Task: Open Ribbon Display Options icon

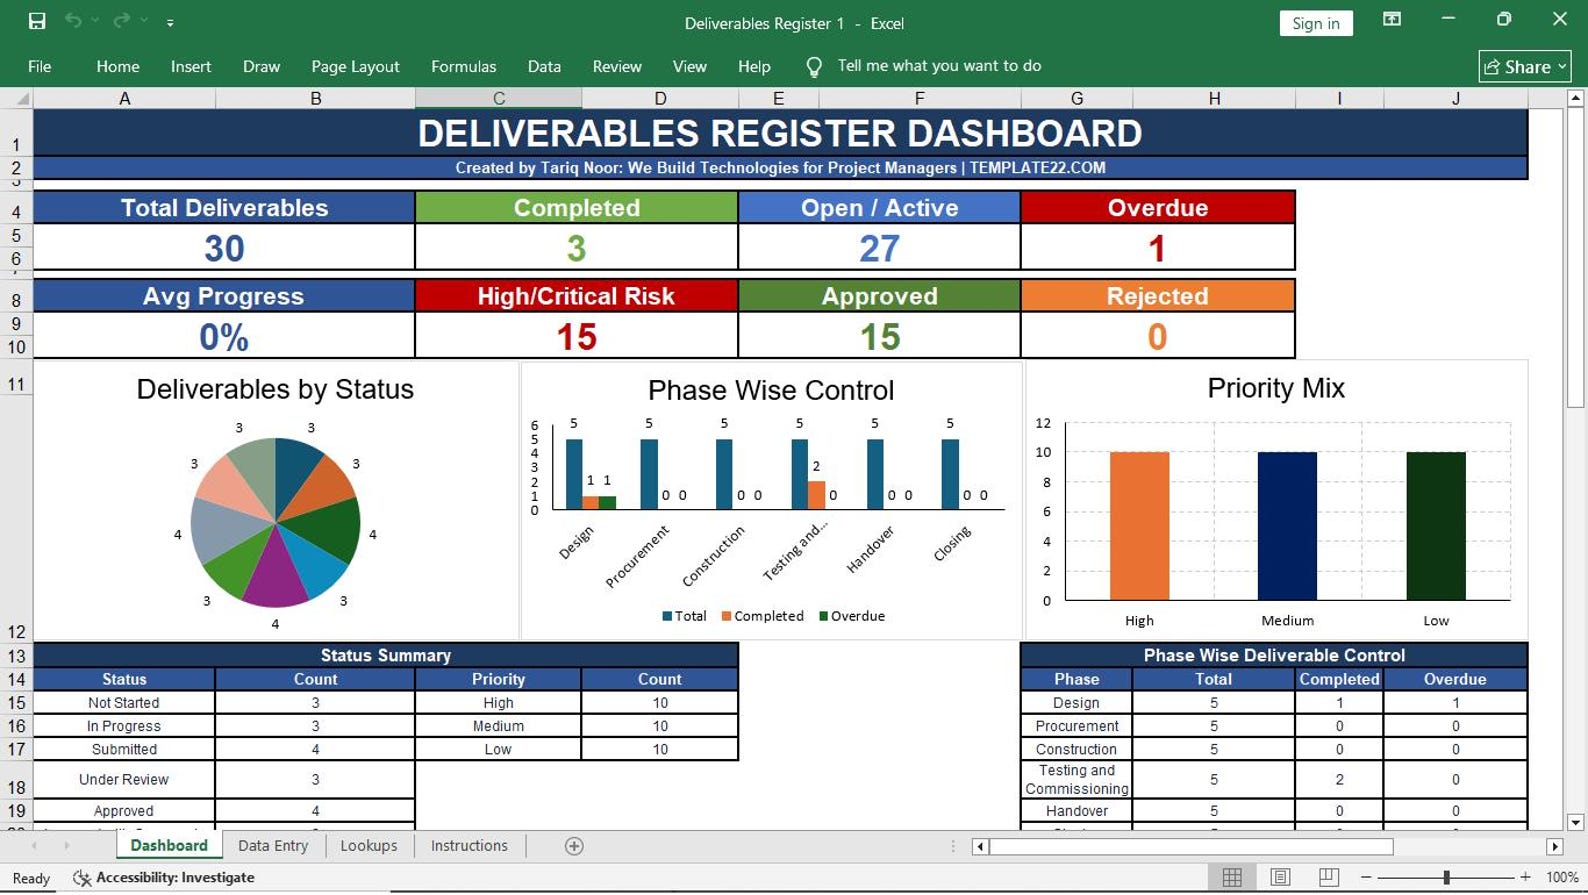Action: [x=1391, y=20]
